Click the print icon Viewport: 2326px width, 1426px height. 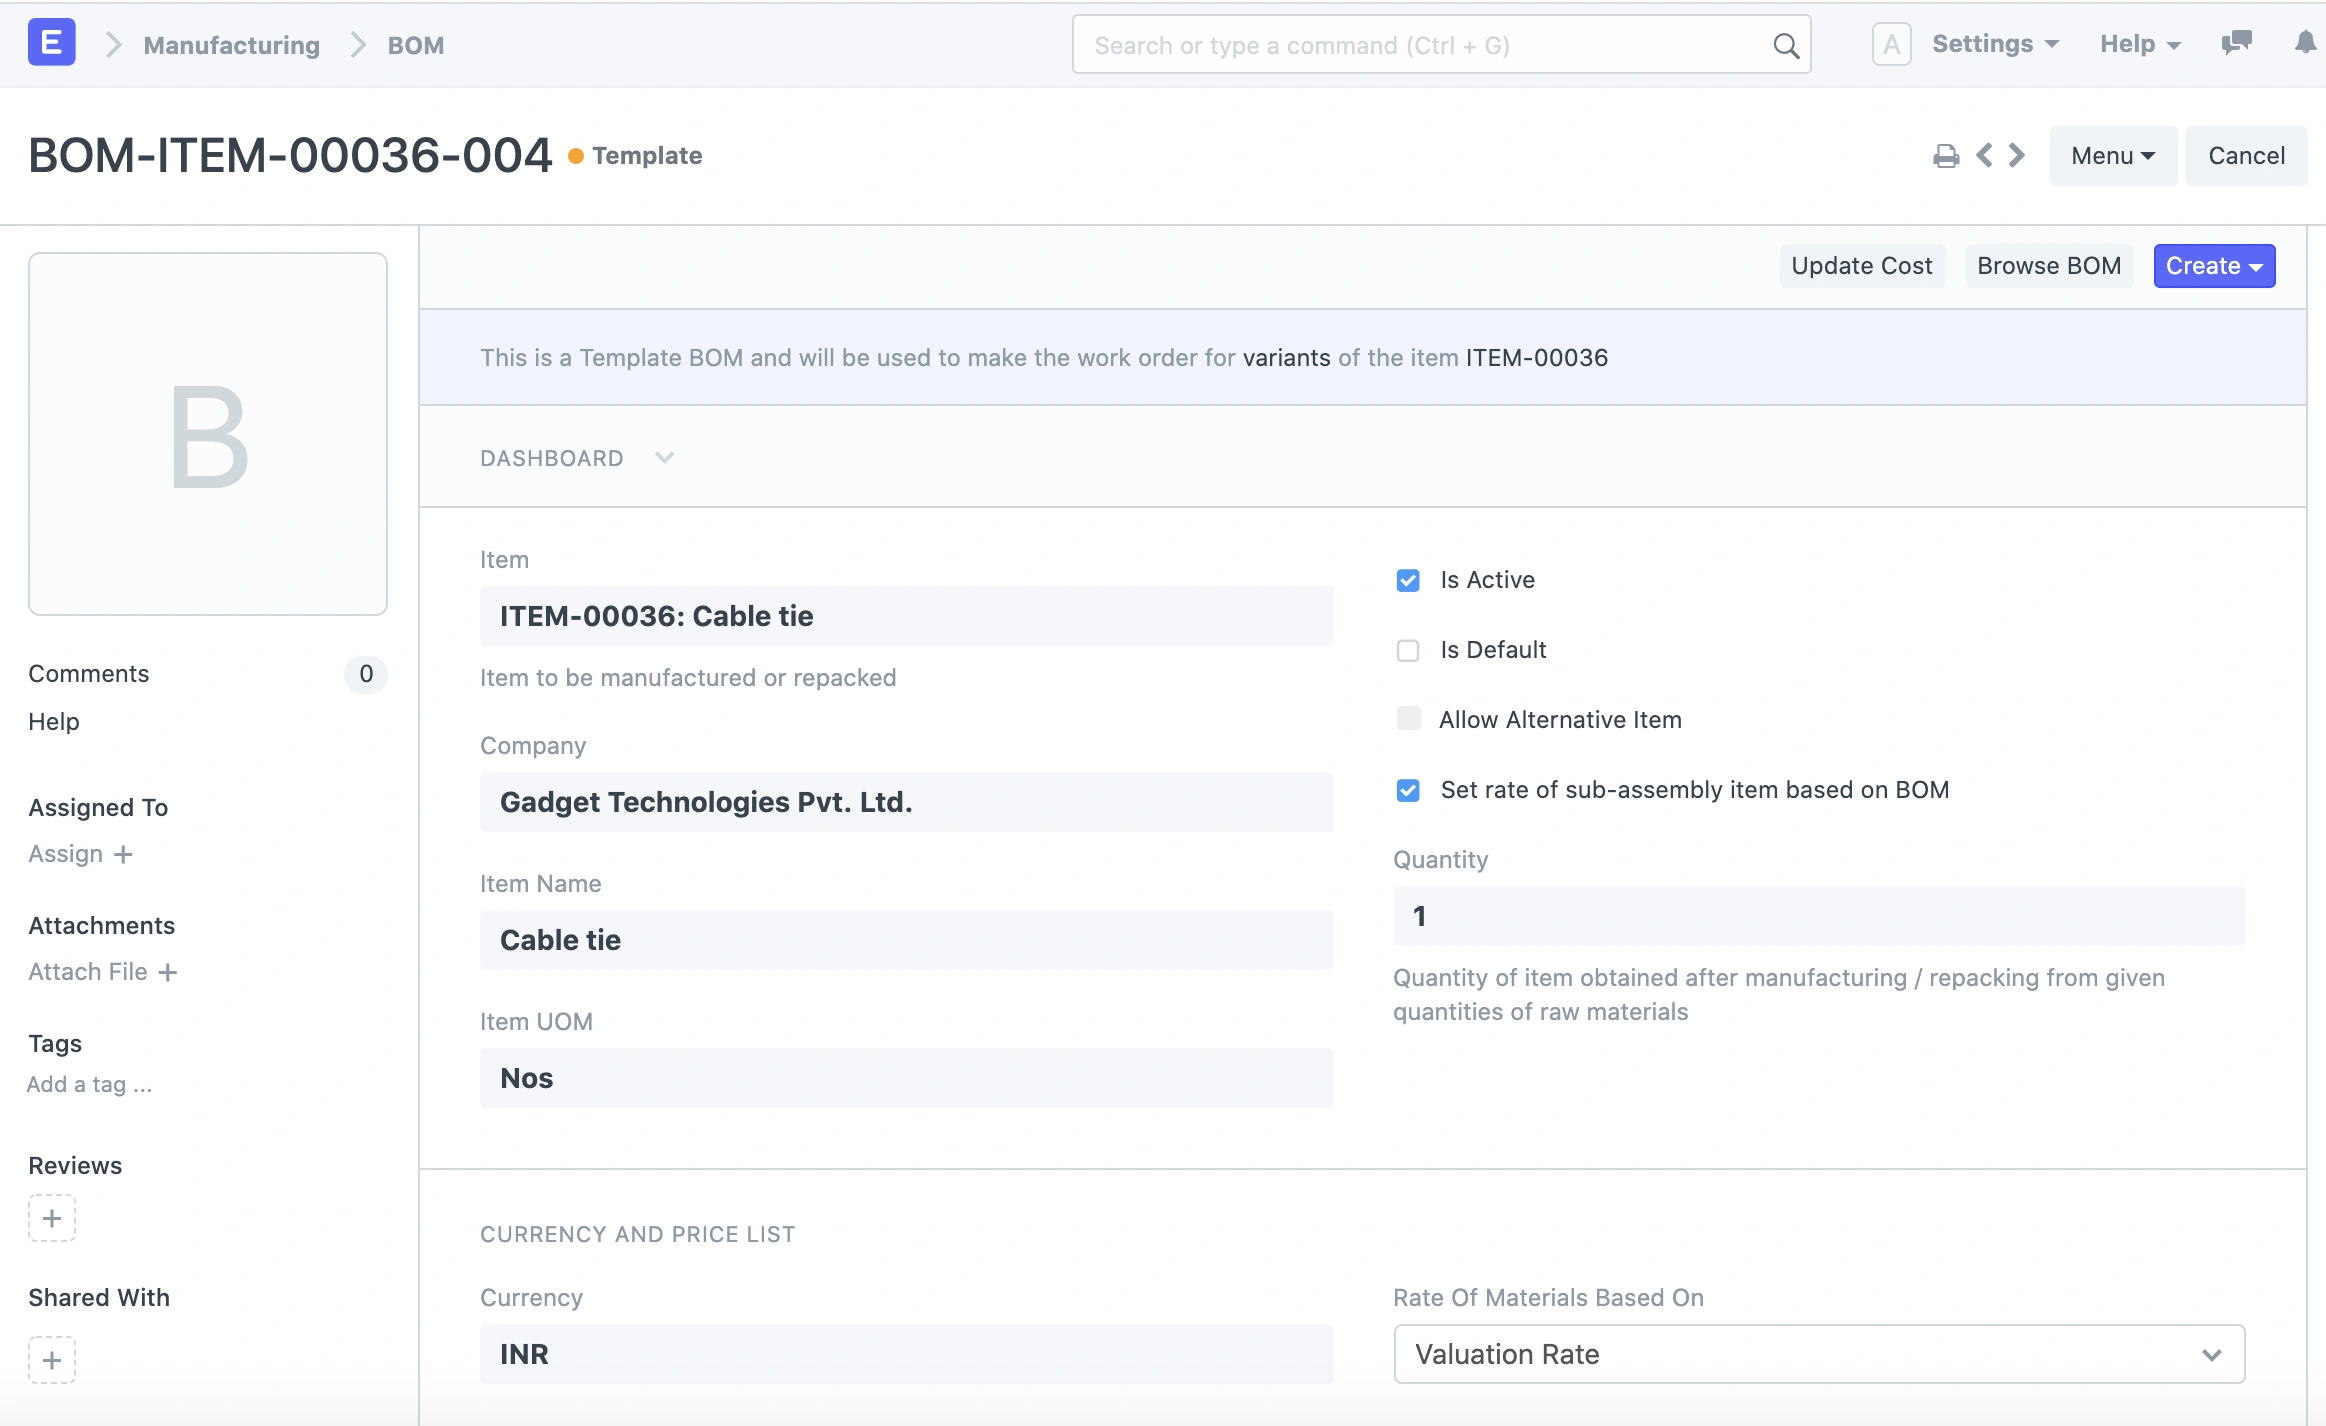pos(1945,156)
